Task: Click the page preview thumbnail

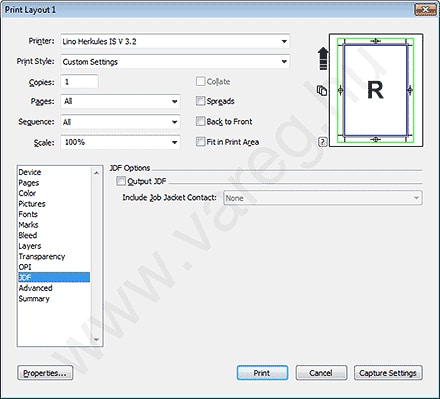Action: click(x=376, y=90)
